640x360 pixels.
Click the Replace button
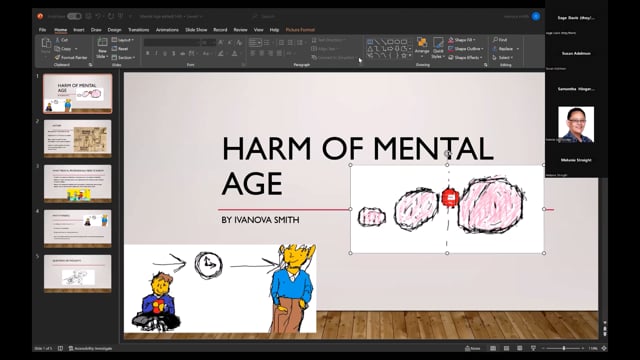pos(506,49)
